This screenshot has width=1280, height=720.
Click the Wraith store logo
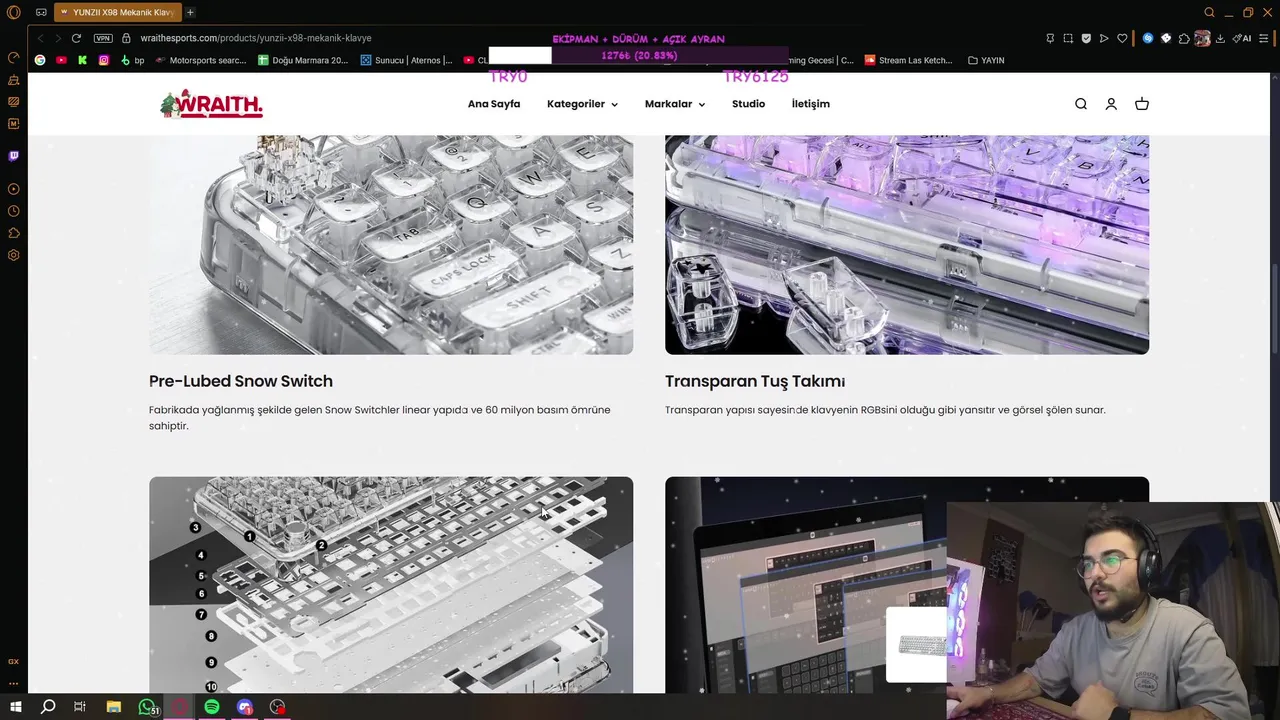[211, 104]
